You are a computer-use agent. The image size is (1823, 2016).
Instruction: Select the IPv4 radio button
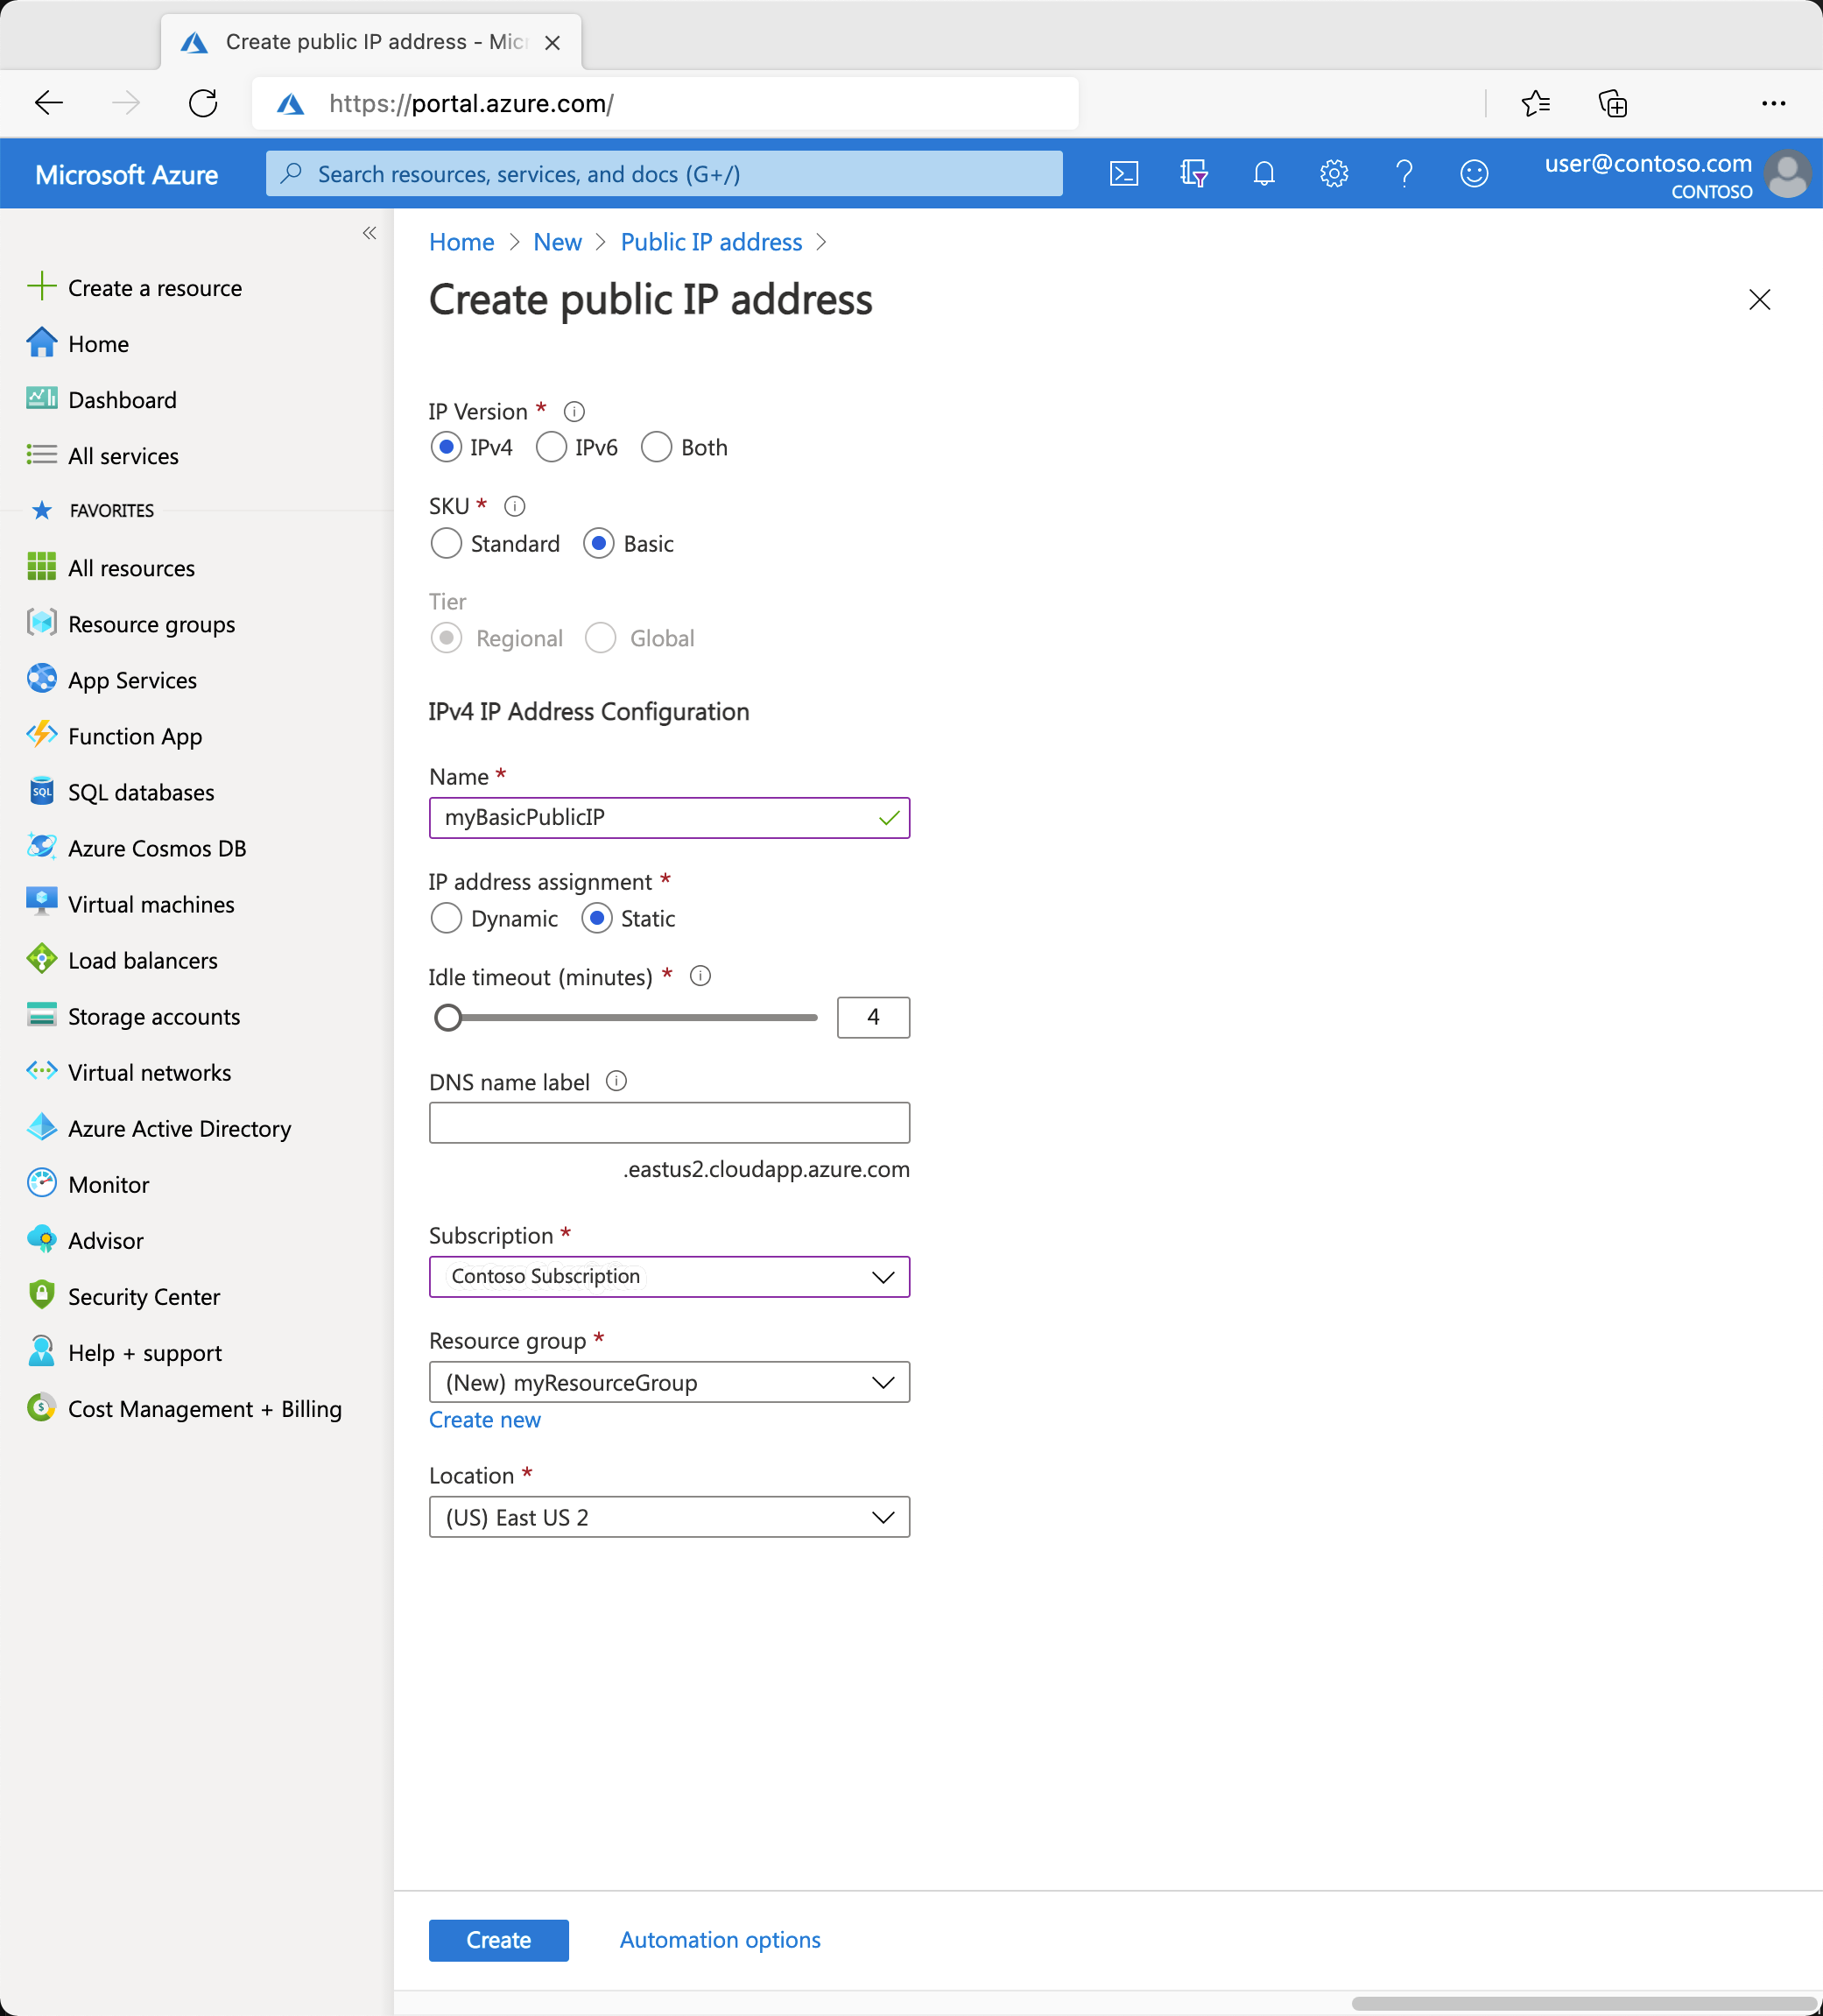click(x=446, y=447)
